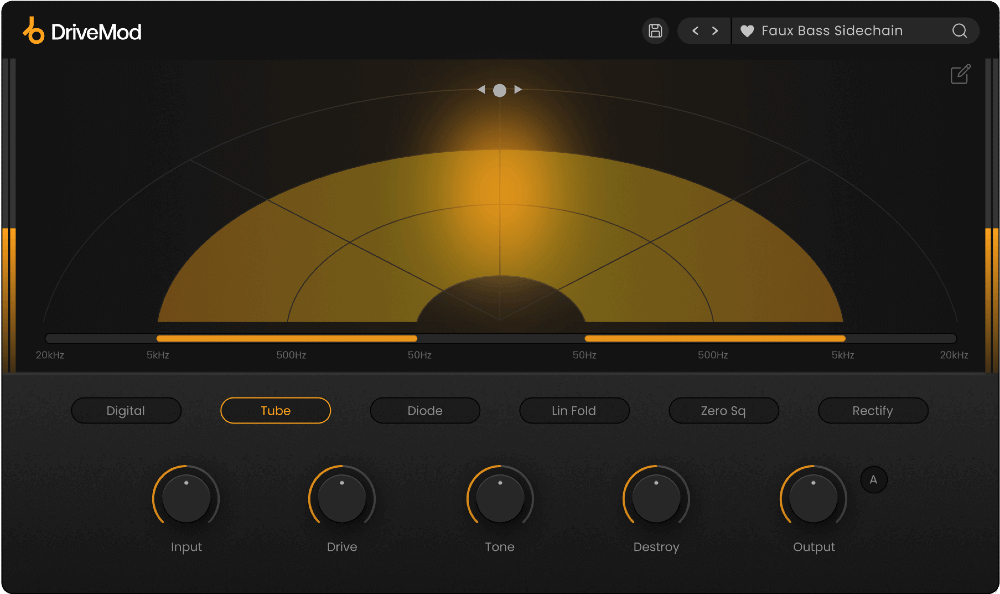This screenshot has width=1000, height=594.
Task: Open the waveform edit panel
Action: point(960,74)
